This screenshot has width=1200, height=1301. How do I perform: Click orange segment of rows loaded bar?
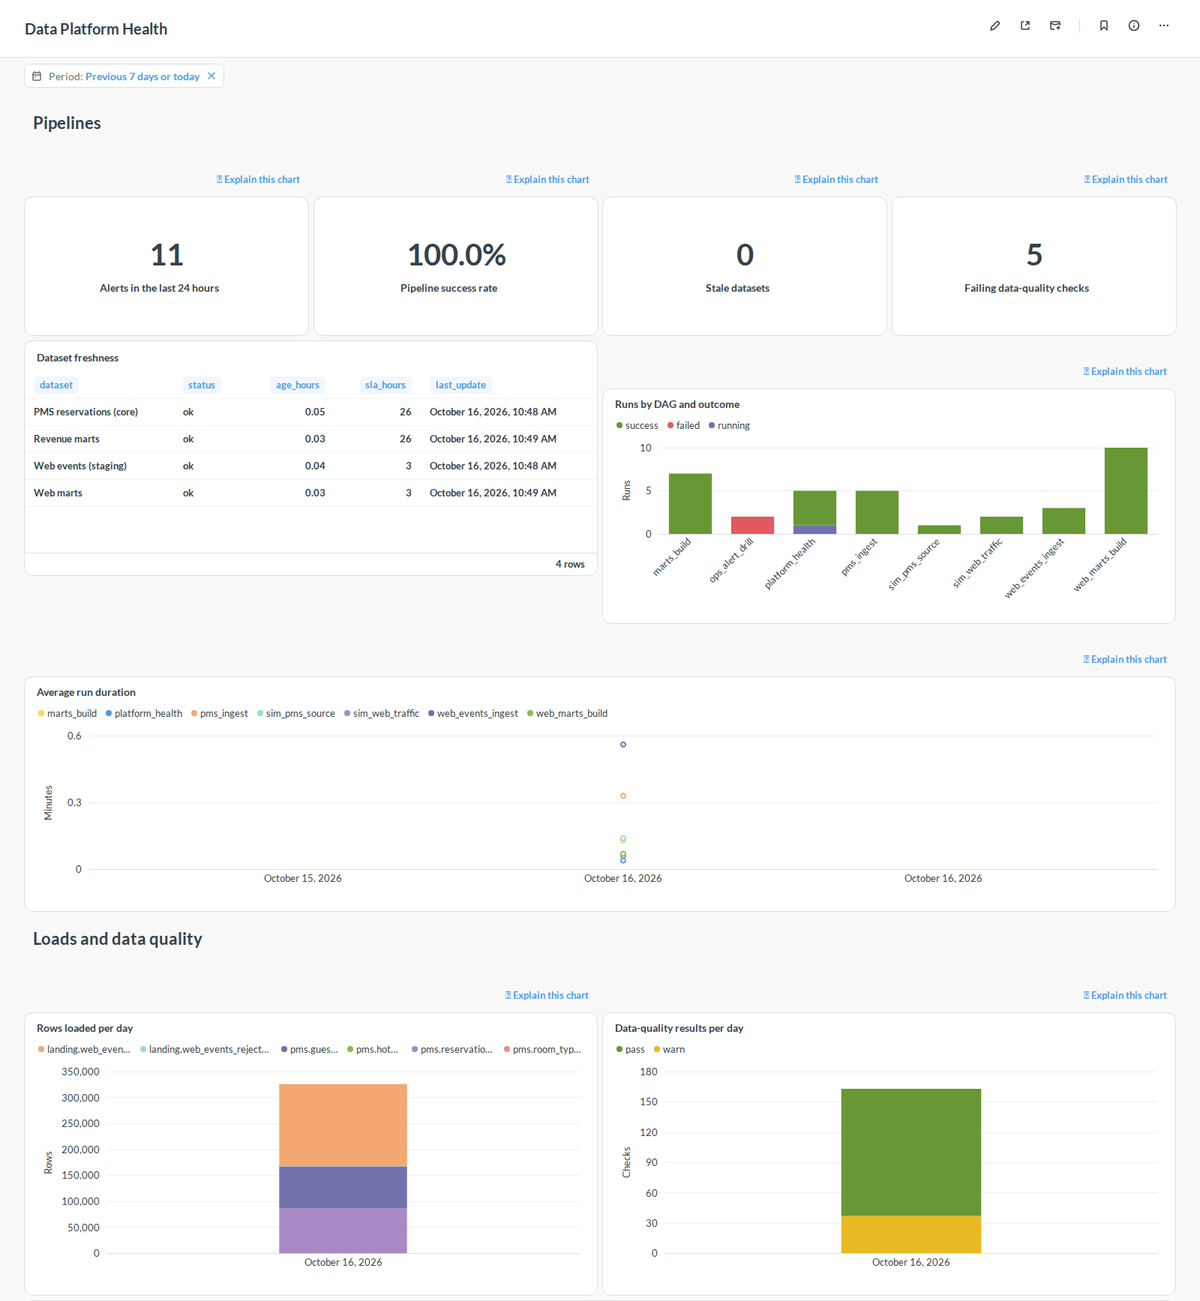tap(343, 1125)
